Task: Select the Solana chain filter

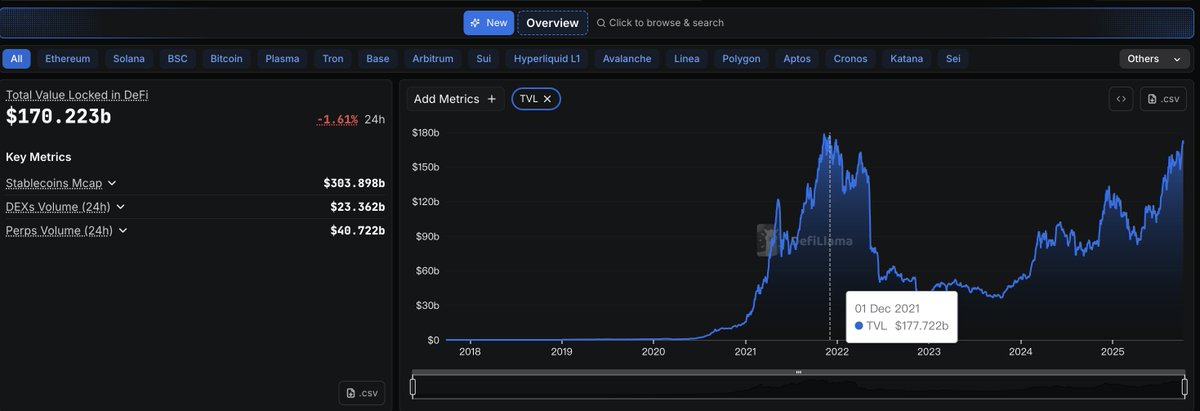Action: click(129, 59)
